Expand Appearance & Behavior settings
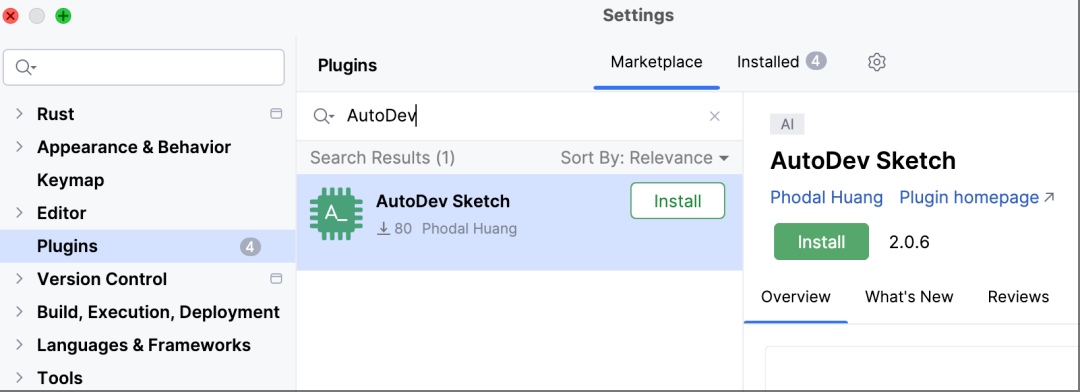The height and width of the screenshot is (392, 1080). point(19,147)
